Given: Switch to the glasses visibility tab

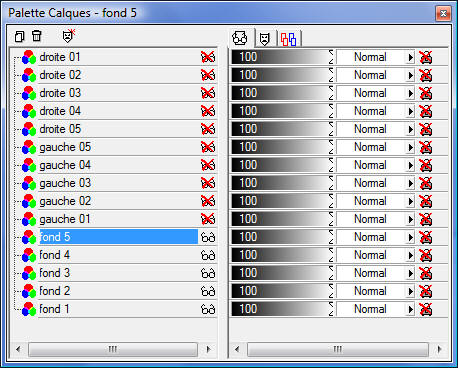Looking at the screenshot, I should click(x=240, y=38).
